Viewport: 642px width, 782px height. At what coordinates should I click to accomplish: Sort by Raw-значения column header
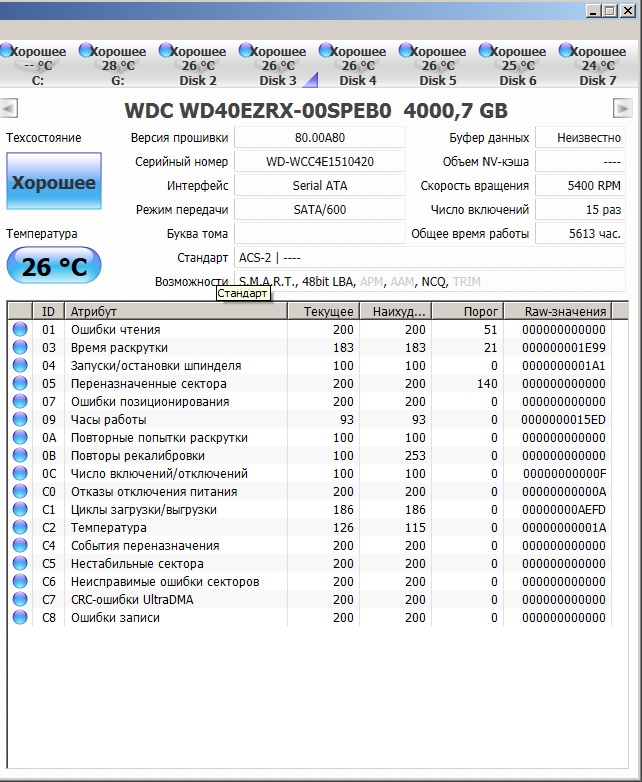[x=565, y=311]
